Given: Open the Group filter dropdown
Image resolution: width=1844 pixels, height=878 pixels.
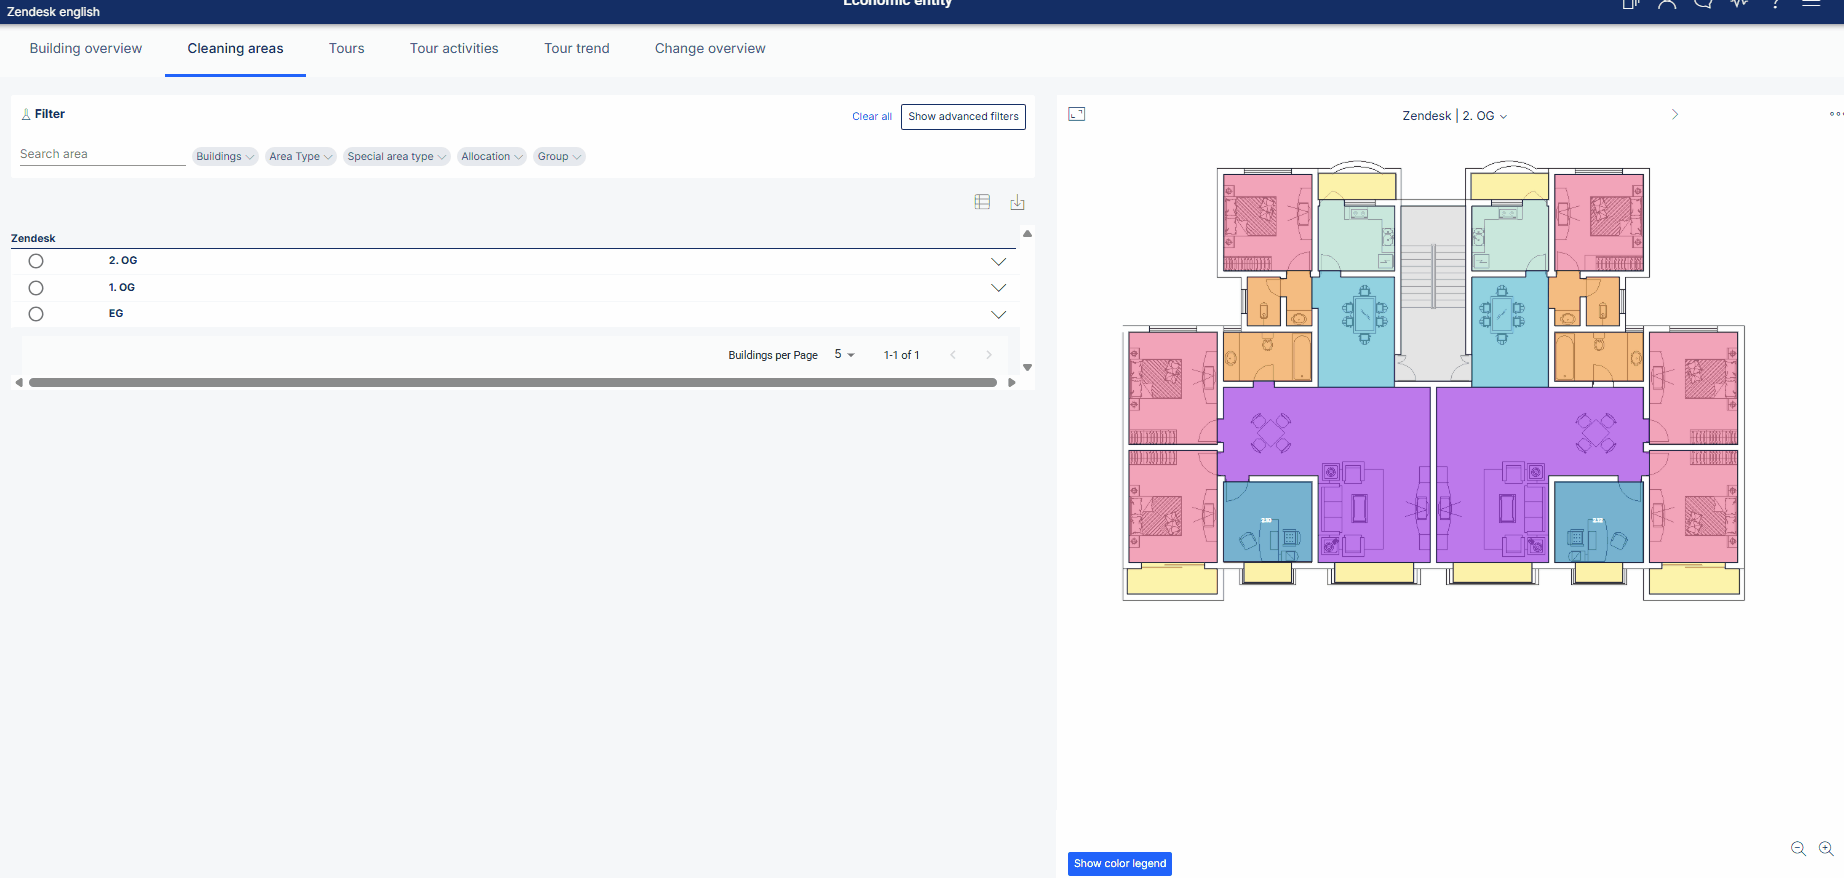Looking at the screenshot, I should pyautogui.click(x=559, y=156).
